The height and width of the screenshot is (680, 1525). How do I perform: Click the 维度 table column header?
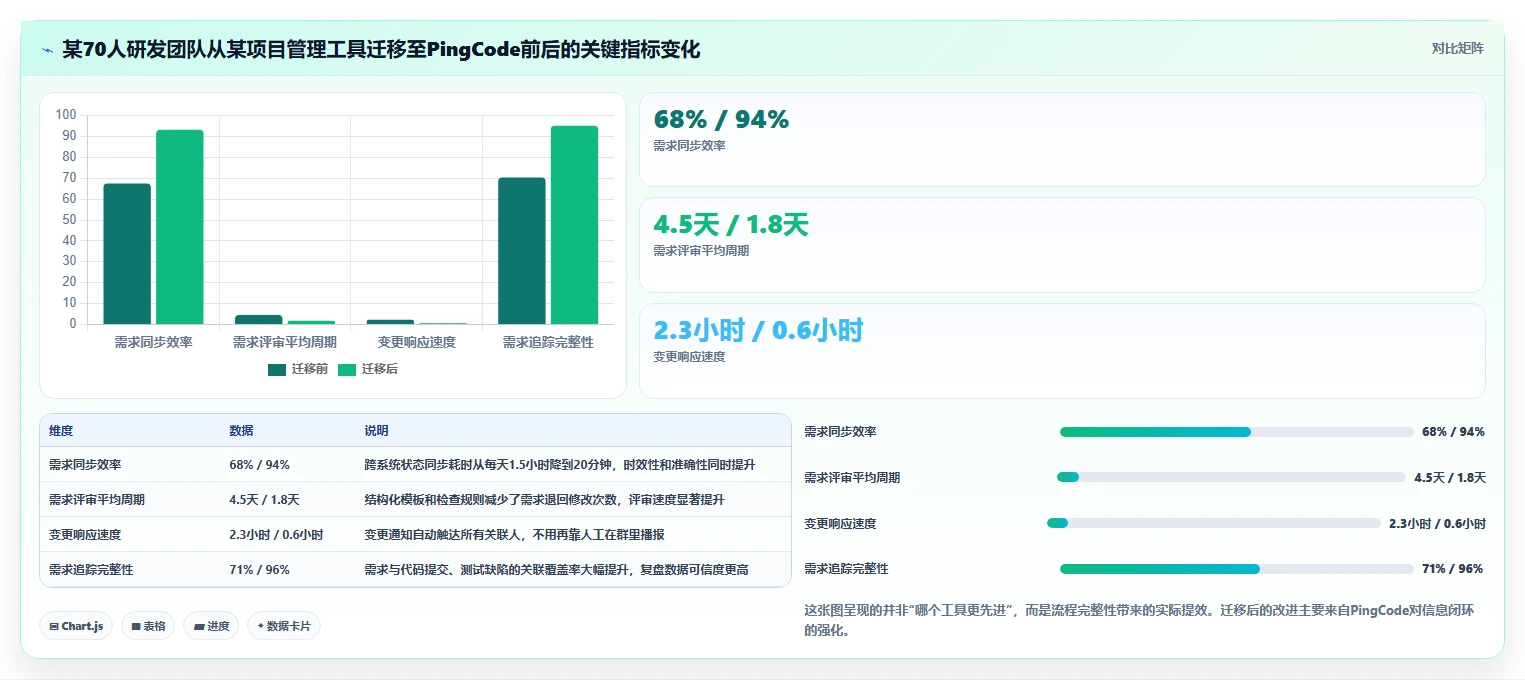[61, 431]
